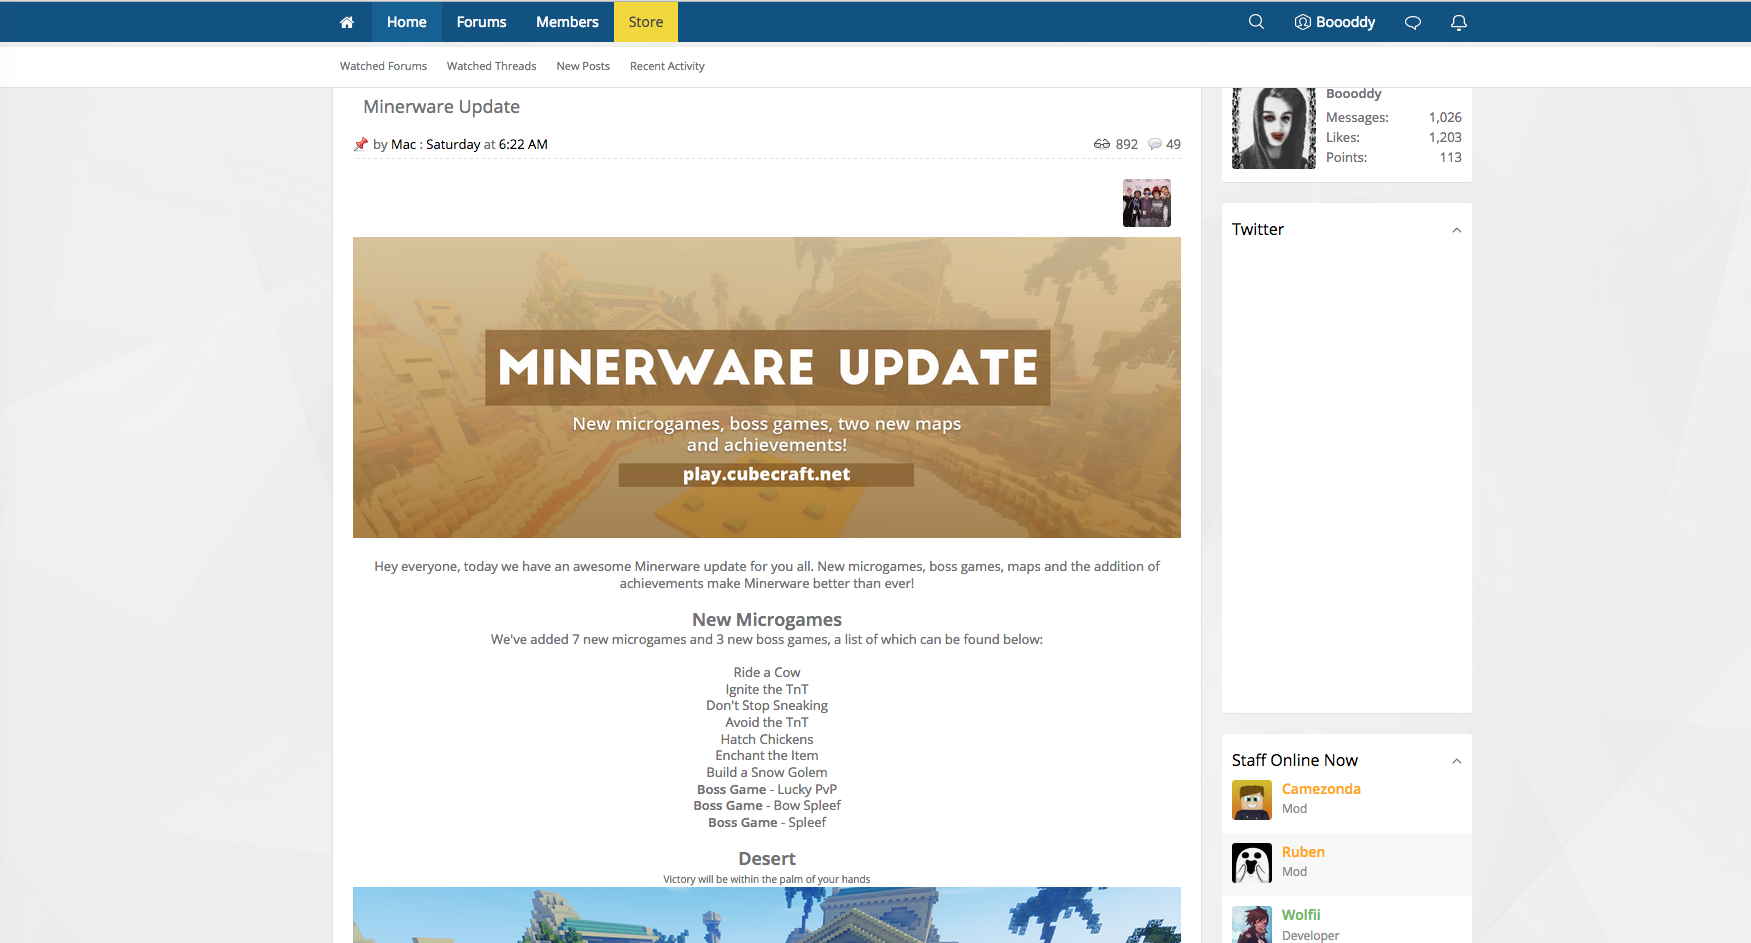Open Mac's profile from the byline
This screenshot has width=1751, height=943.
(x=403, y=144)
